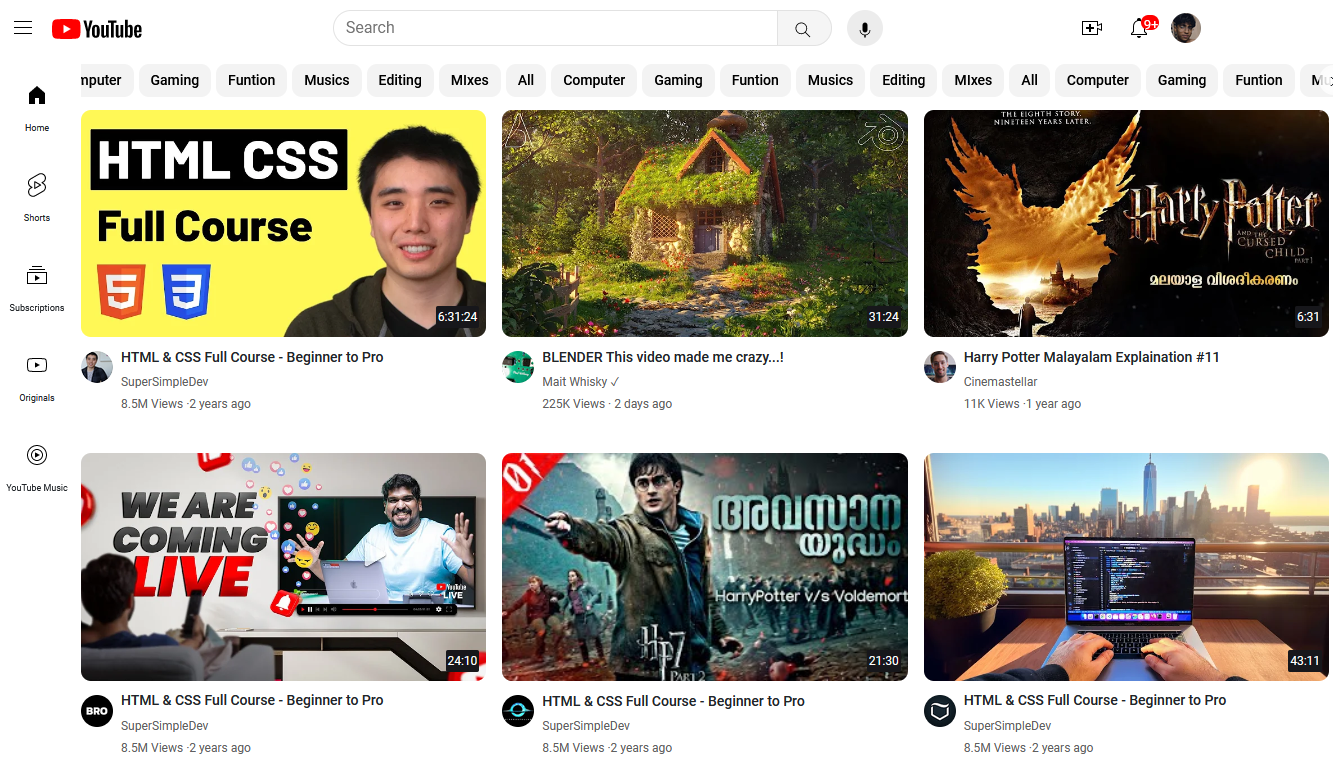Select the first Editing filter chip
1333x763 pixels.
400,80
